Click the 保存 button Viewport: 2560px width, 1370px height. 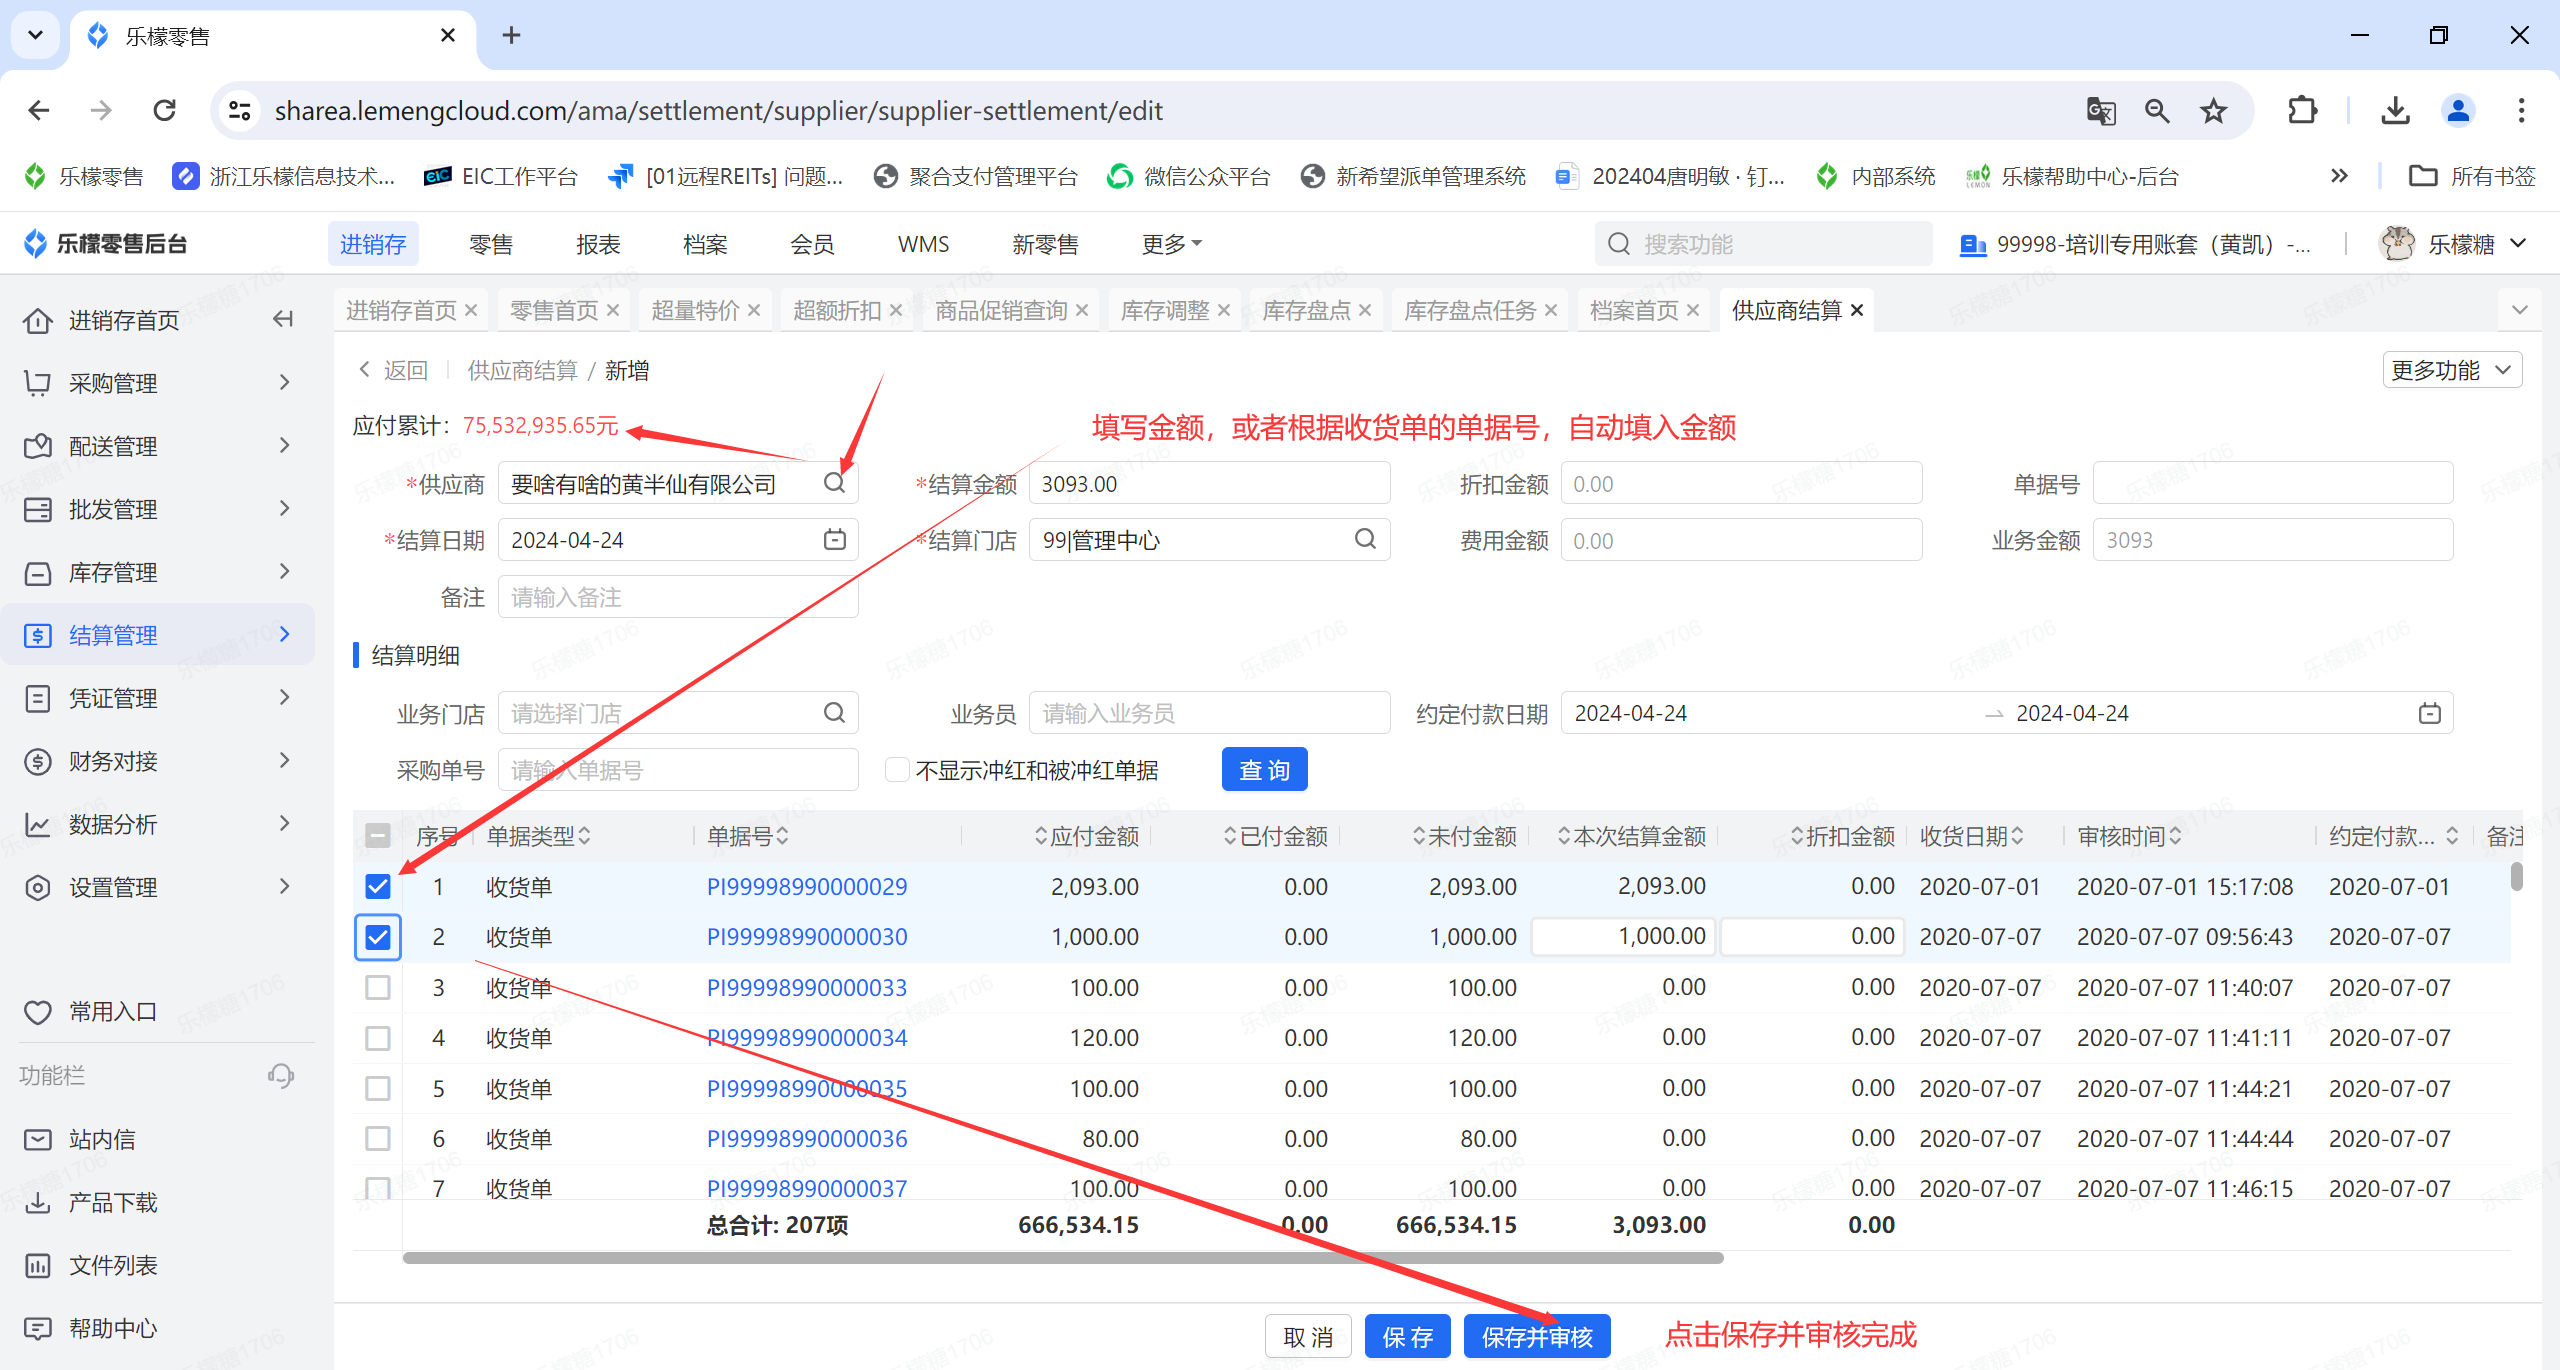(x=1407, y=1337)
